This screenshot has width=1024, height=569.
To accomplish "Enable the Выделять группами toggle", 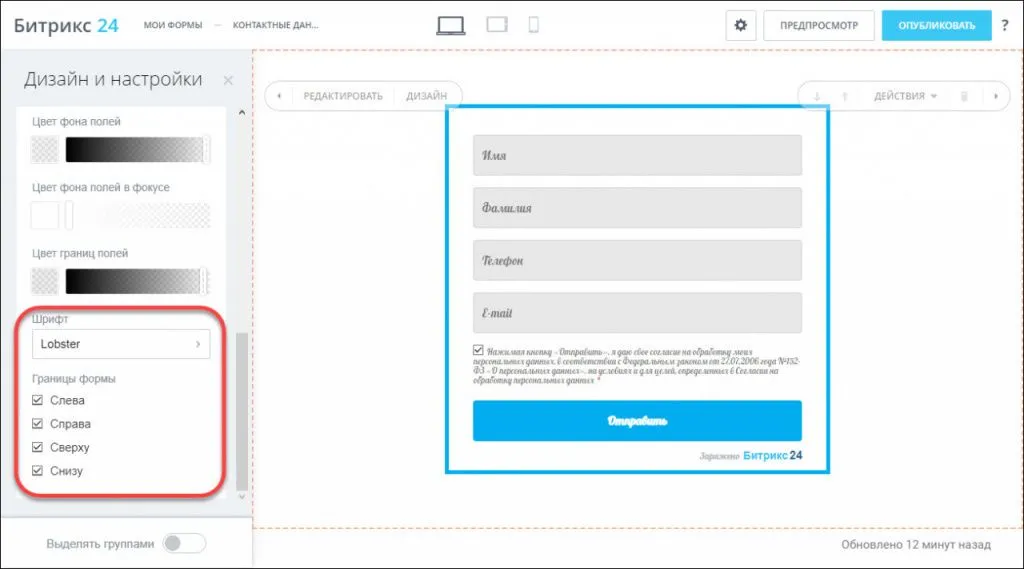I will click(184, 543).
